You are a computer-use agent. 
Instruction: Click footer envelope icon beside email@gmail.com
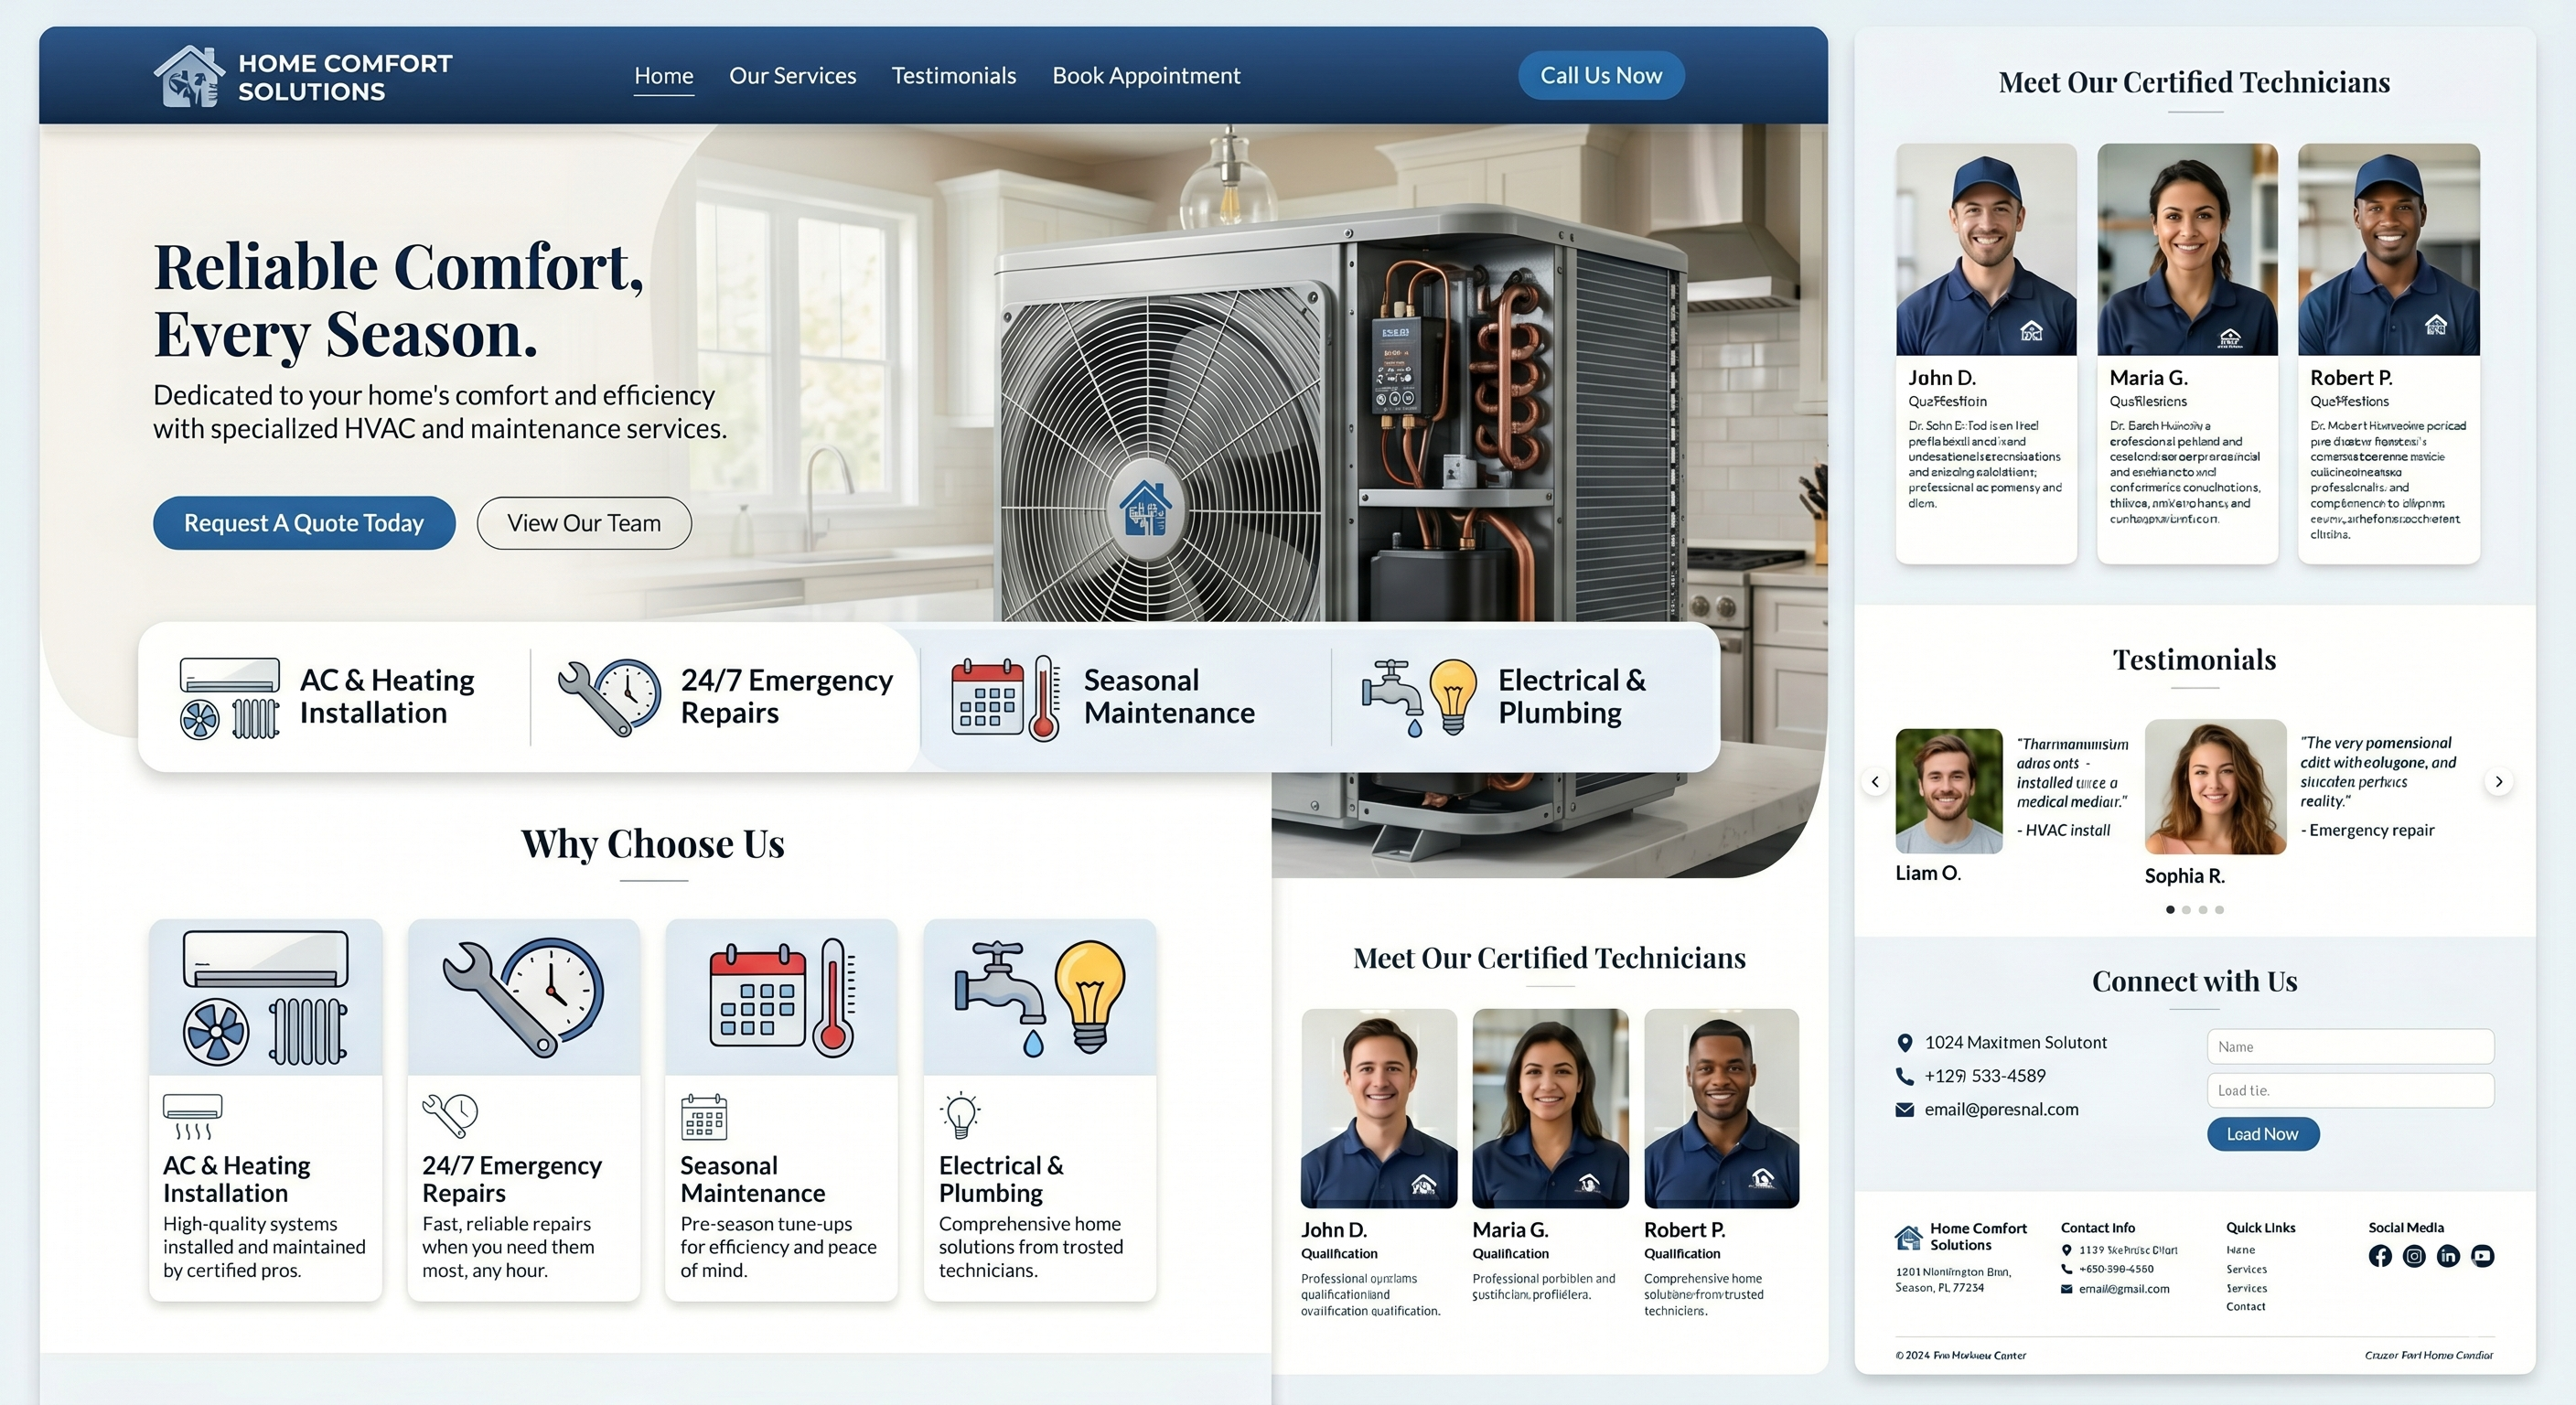(x=2067, y=1289)
